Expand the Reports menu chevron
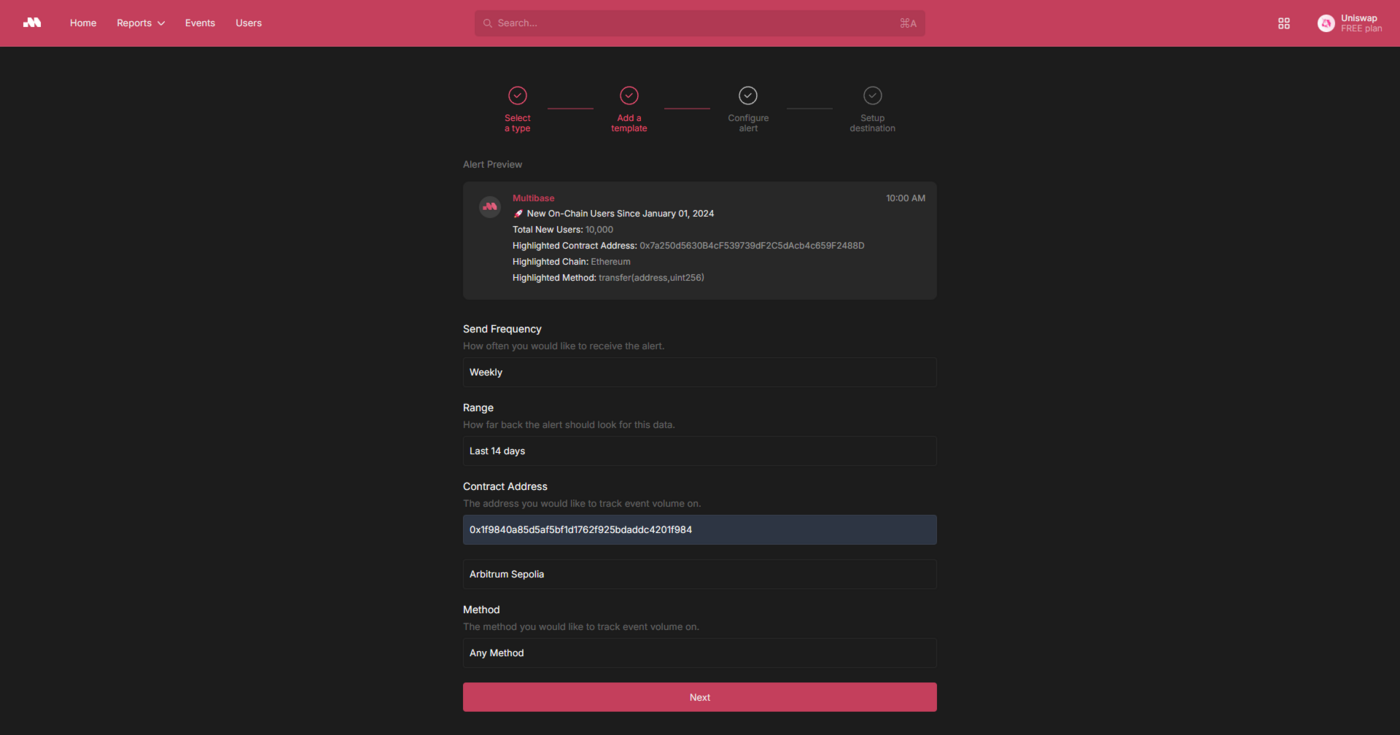1400x735 pixels. tap(161, 23)
